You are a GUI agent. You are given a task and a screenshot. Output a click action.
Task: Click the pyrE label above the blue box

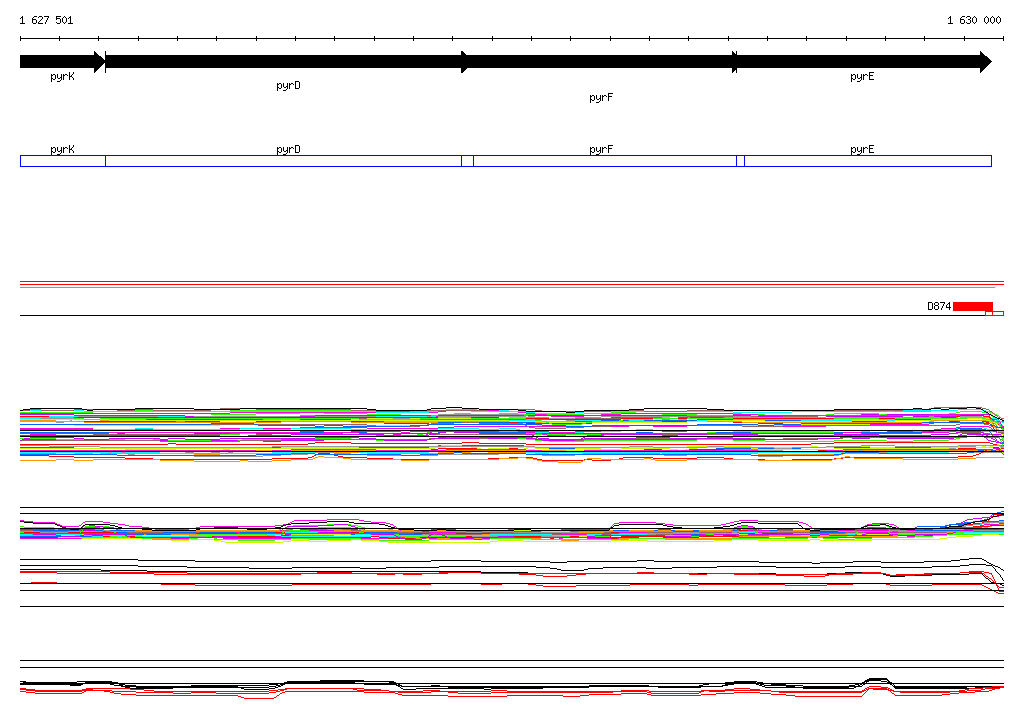(863, 150)
